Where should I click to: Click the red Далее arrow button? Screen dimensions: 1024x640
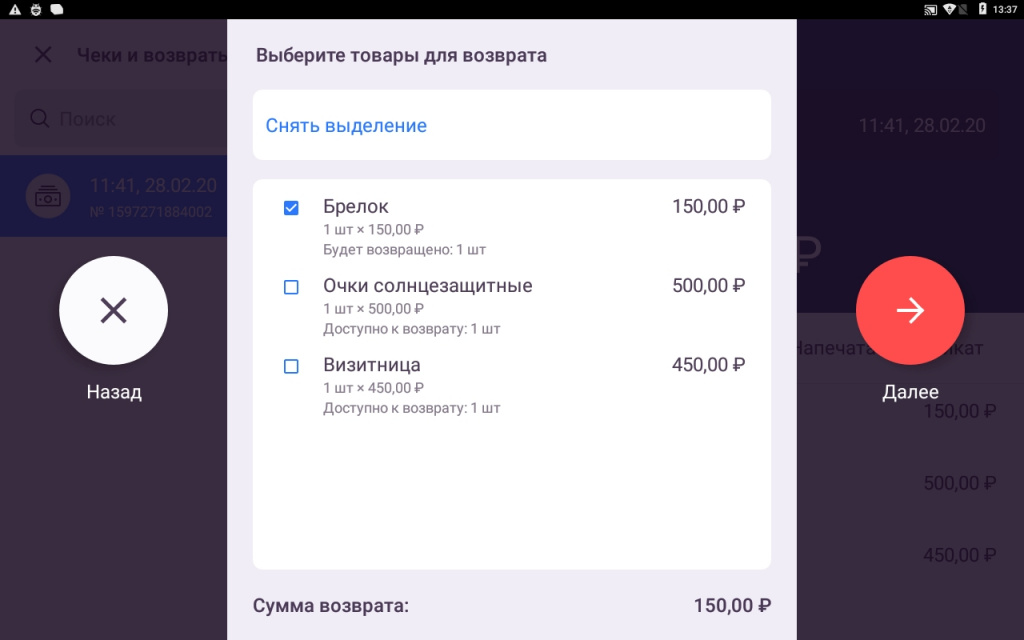tap(910, 310)
